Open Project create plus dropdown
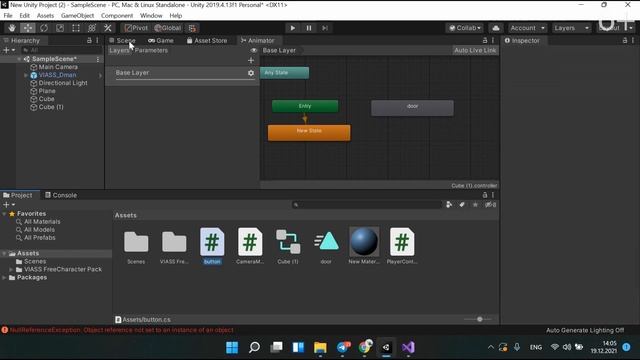Screen dimensions: 640x360 [9, 204]
